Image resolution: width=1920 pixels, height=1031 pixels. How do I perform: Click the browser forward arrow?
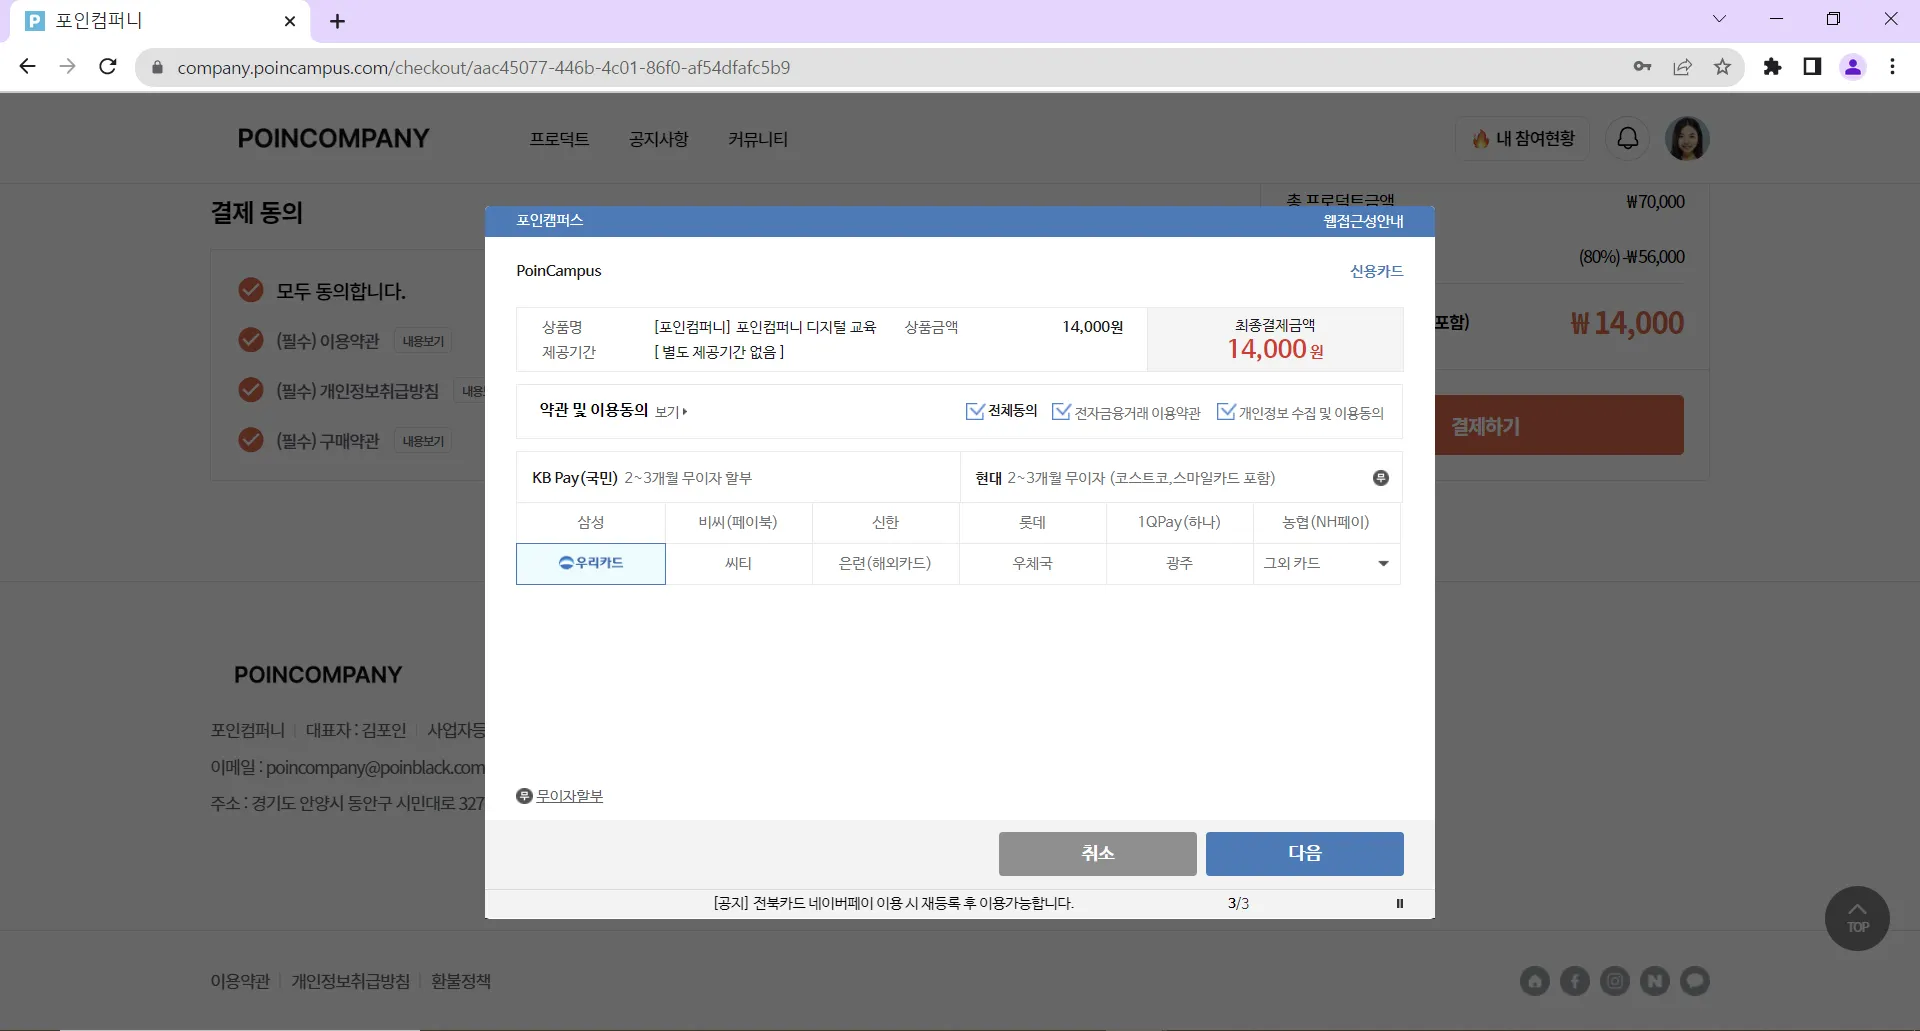click(67, 67)
